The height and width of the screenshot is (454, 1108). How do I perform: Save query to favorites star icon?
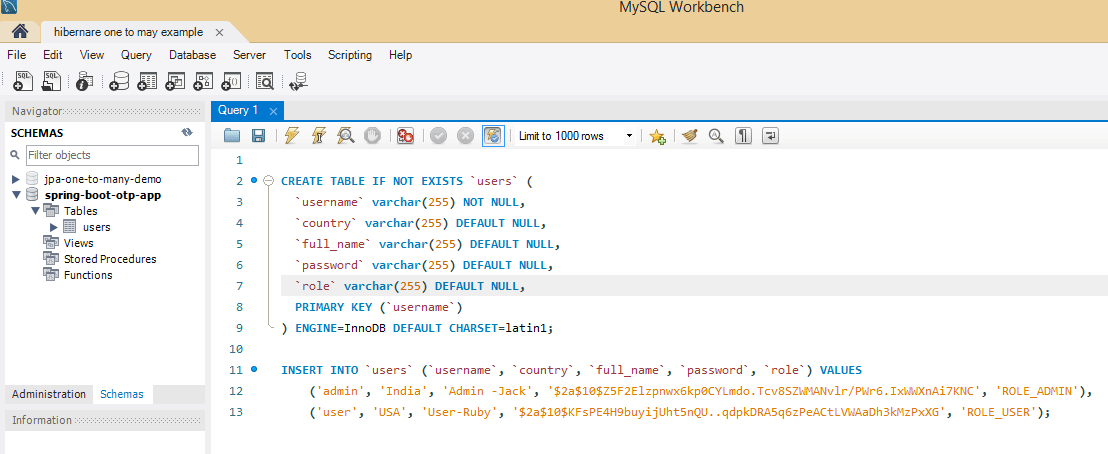tap(657, 136)
